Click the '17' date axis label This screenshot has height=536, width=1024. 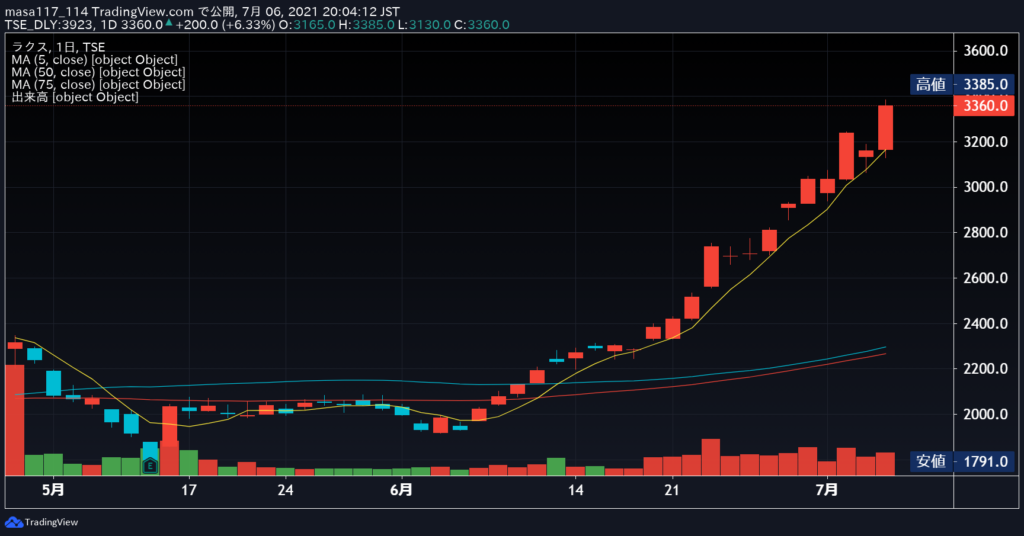189,490
